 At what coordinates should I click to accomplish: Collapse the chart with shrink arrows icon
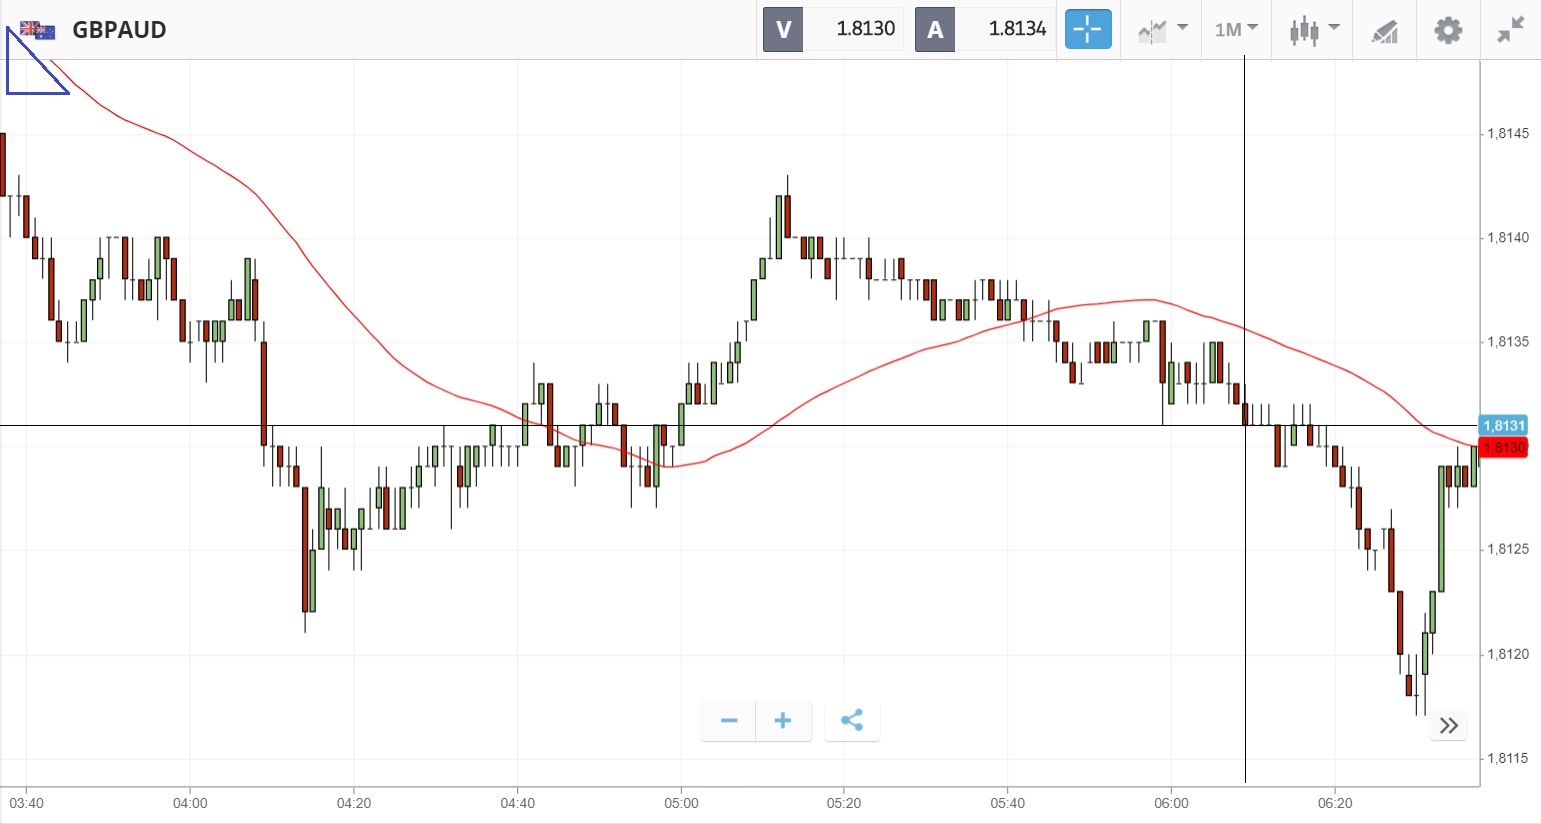point(1511,30)
